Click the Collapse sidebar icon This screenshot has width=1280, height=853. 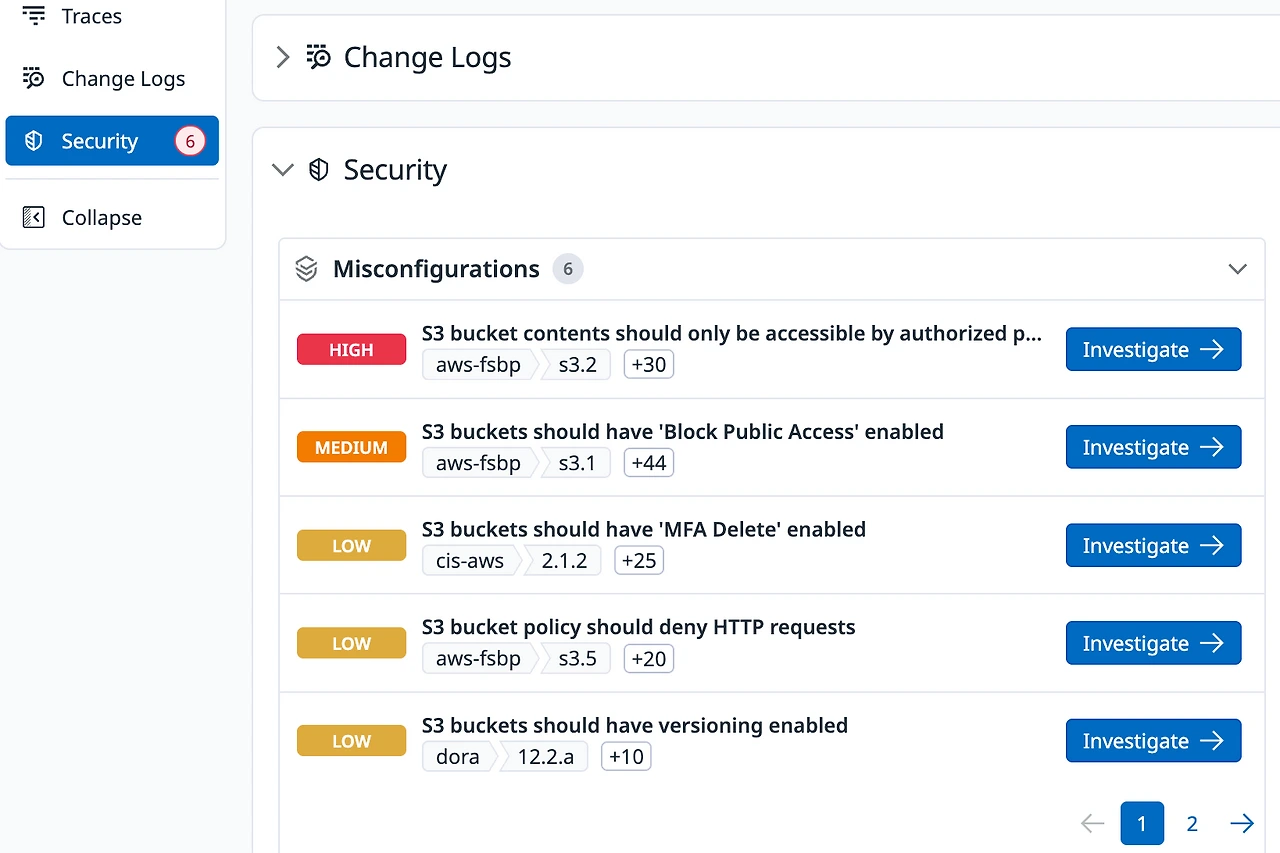coord(33,216)
